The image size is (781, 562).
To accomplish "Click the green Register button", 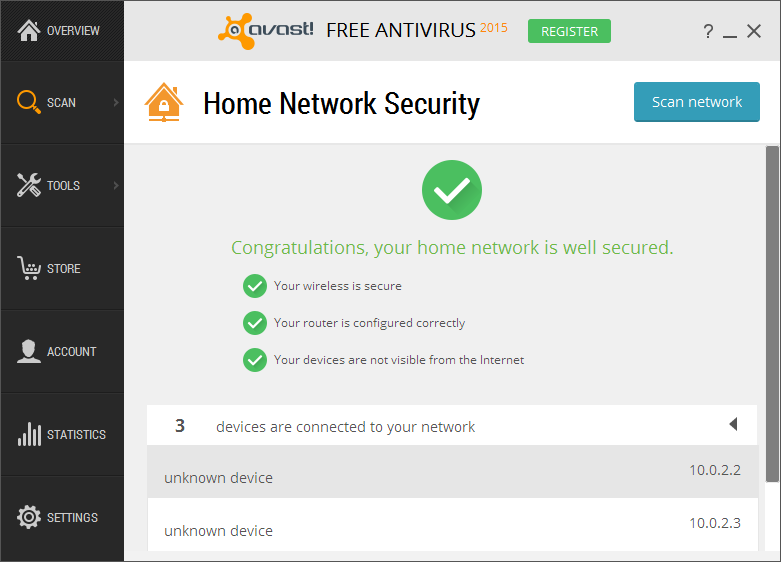I will 569,31.
